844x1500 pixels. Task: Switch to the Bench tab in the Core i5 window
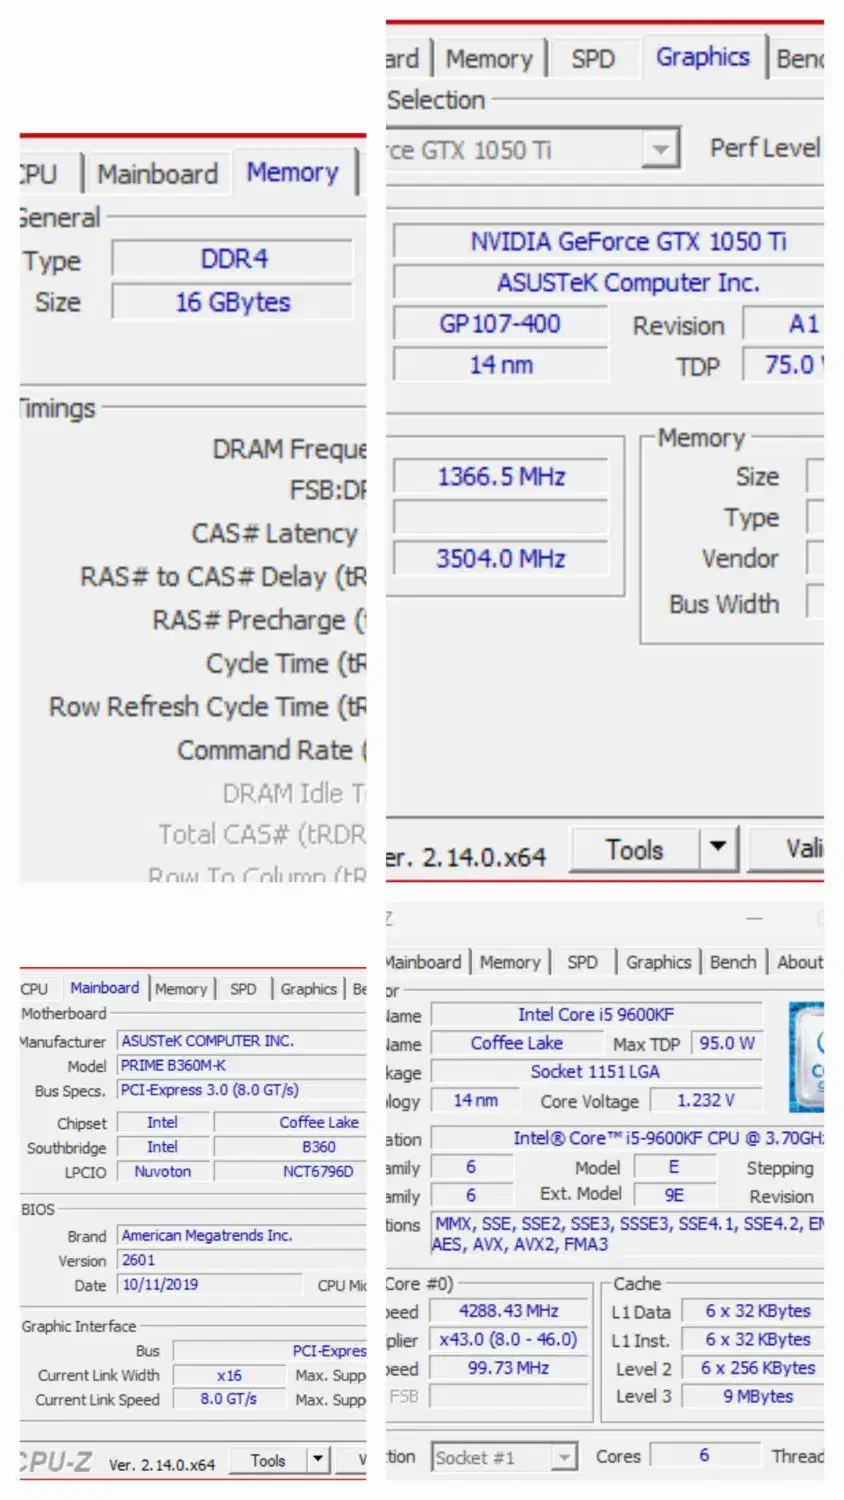pyautogui.click(x=733, y=962)
